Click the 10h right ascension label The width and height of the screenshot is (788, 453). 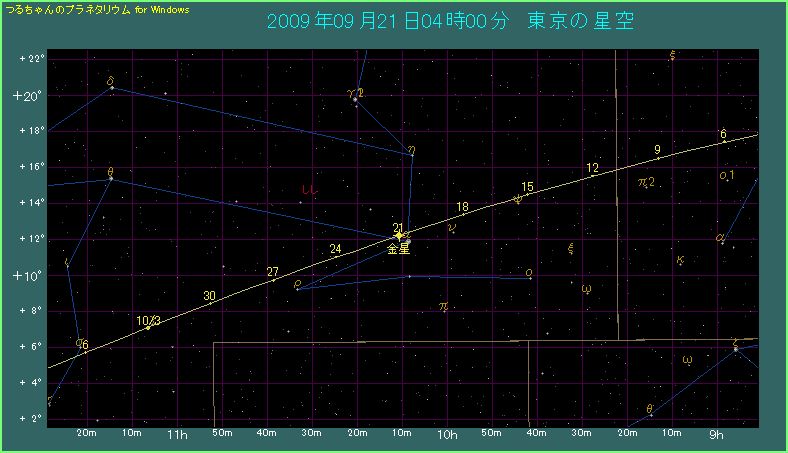click(x=446, y=435)
